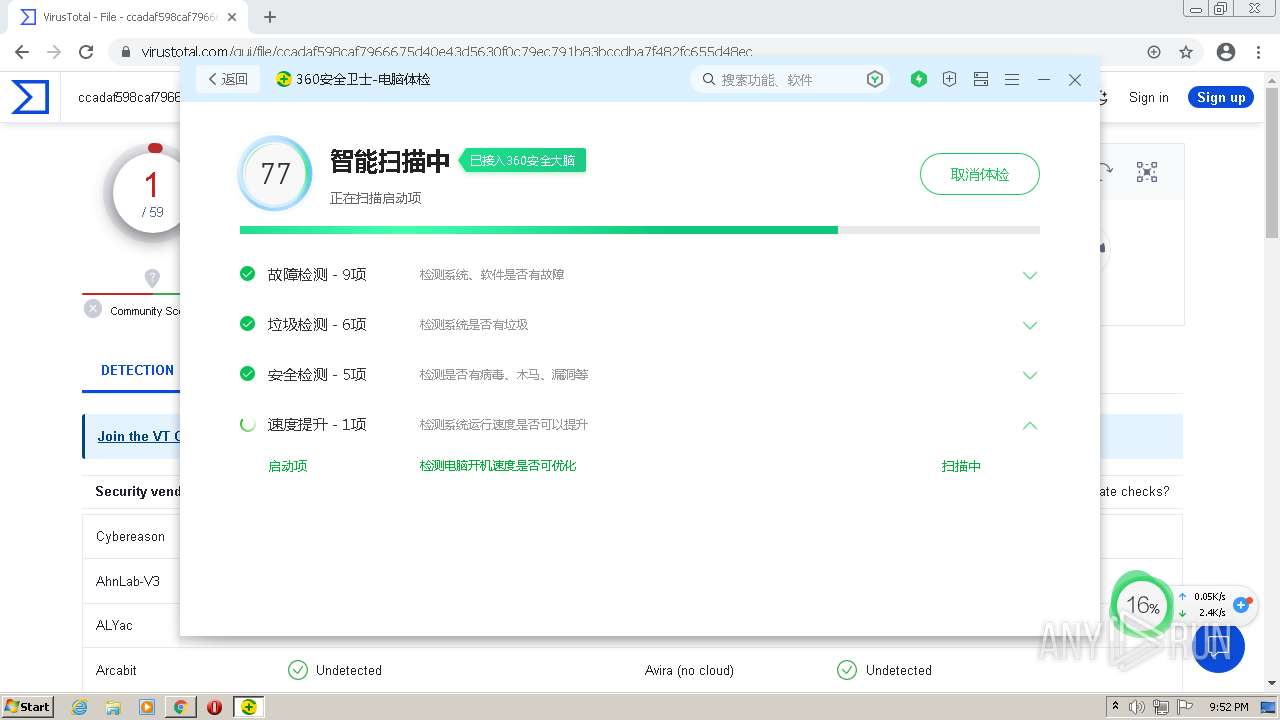The height and width of the screenshot is (720, 1280).
Task: Click the green lightning bolt hexagon icon
Action: 919,79
